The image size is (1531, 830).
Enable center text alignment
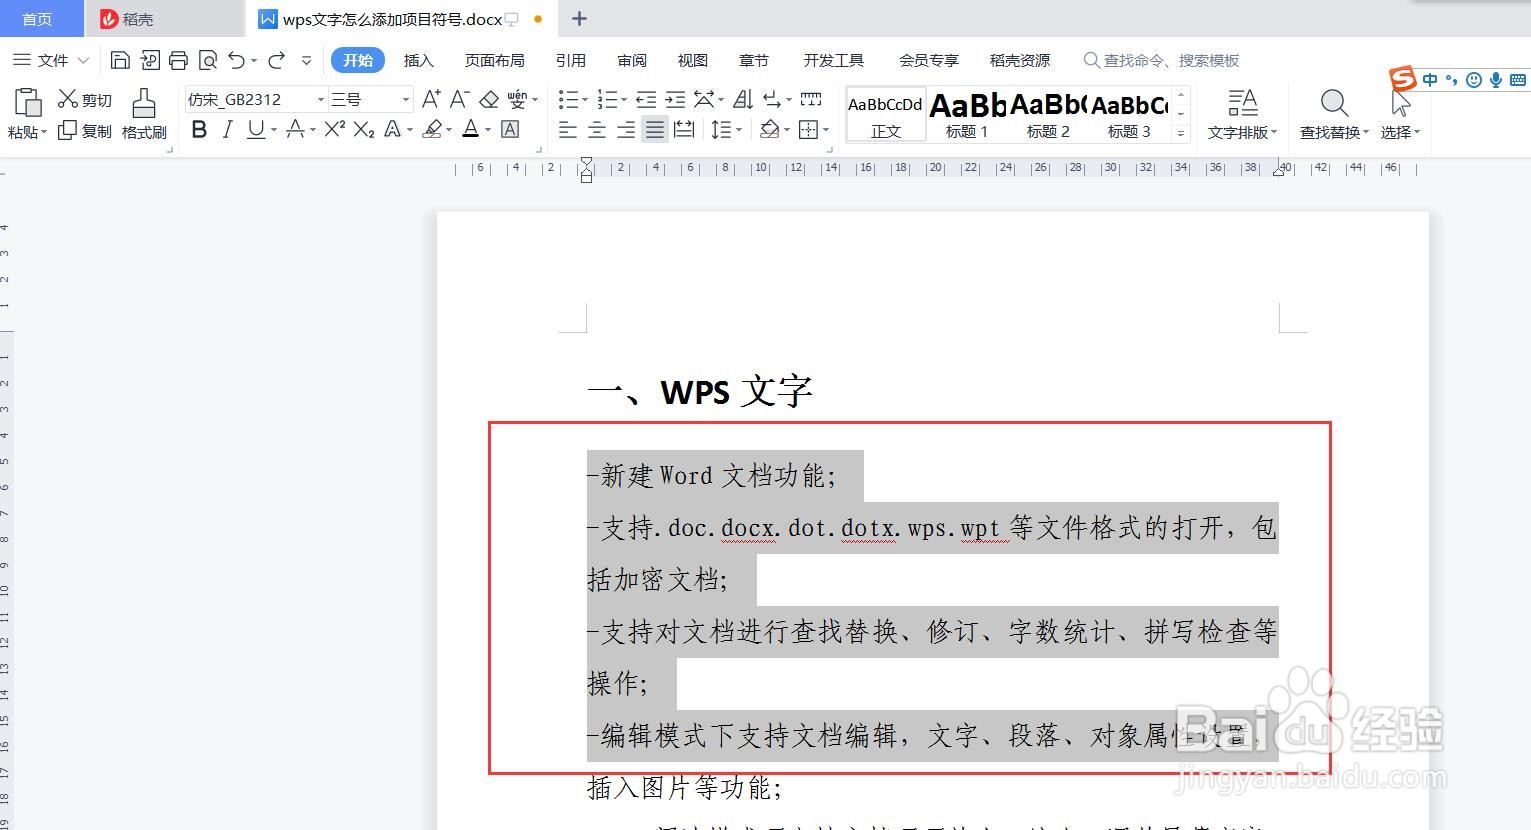[x=596, y=128]
